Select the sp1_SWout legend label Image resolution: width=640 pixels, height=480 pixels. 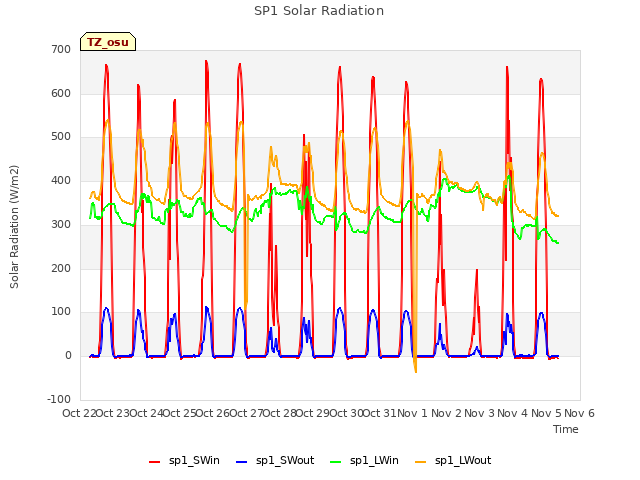(285, 460)
